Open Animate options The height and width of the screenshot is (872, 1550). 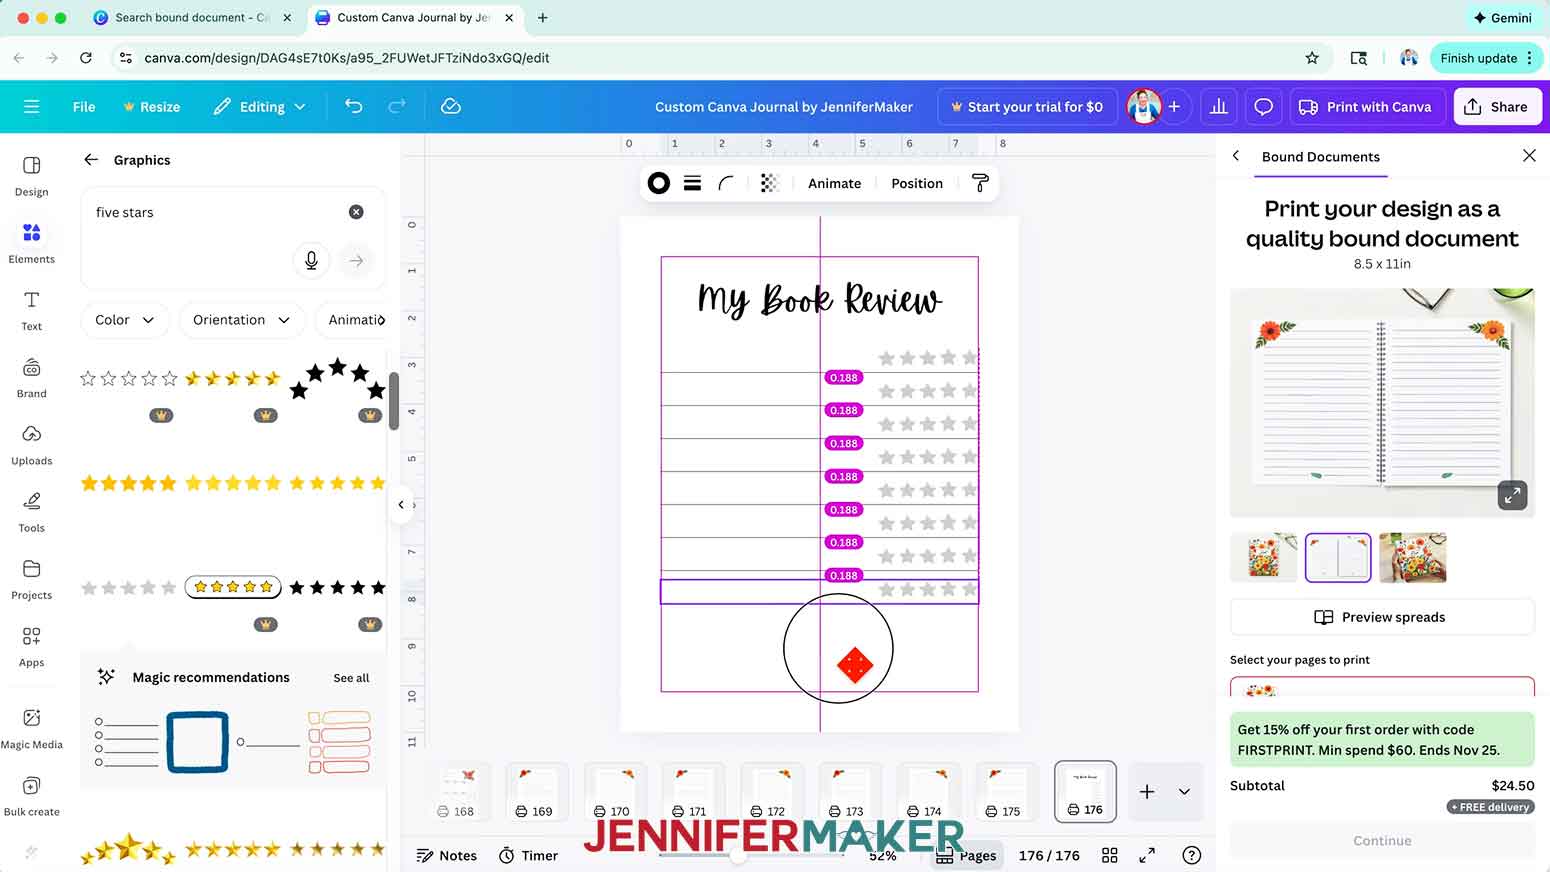click(834, 183)
